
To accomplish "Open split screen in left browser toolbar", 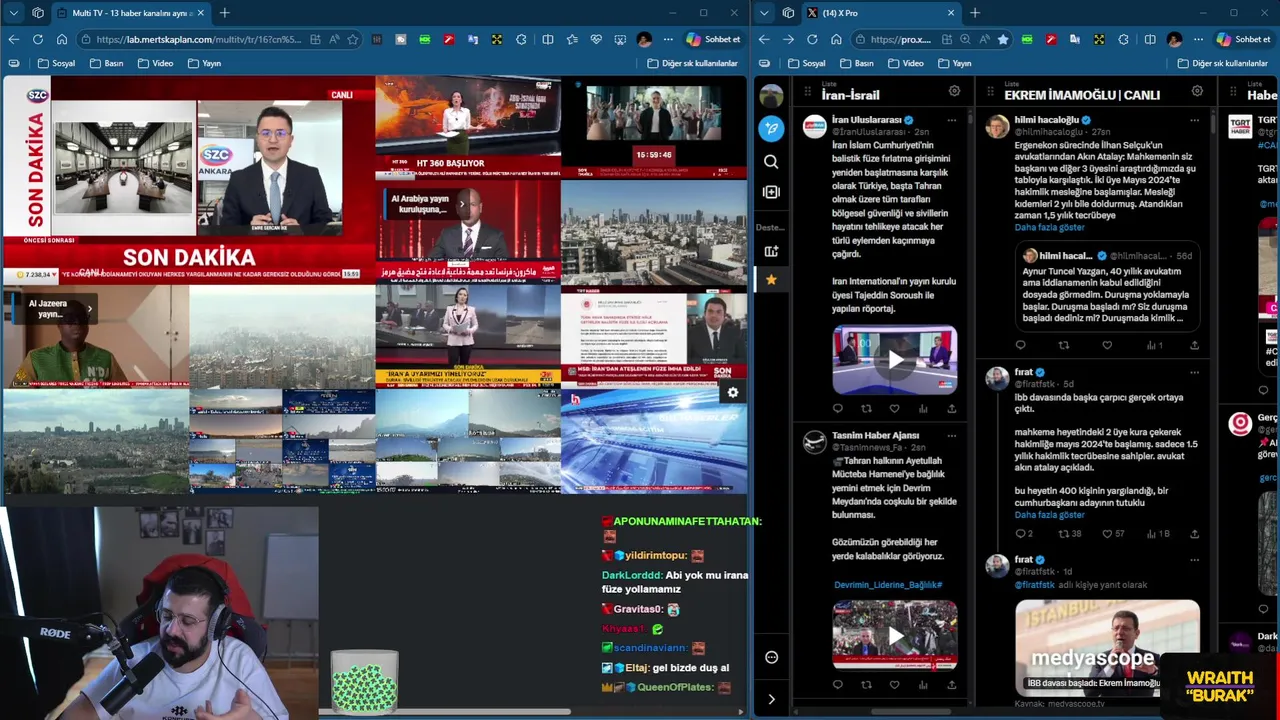I will click(x=547, y=39).
